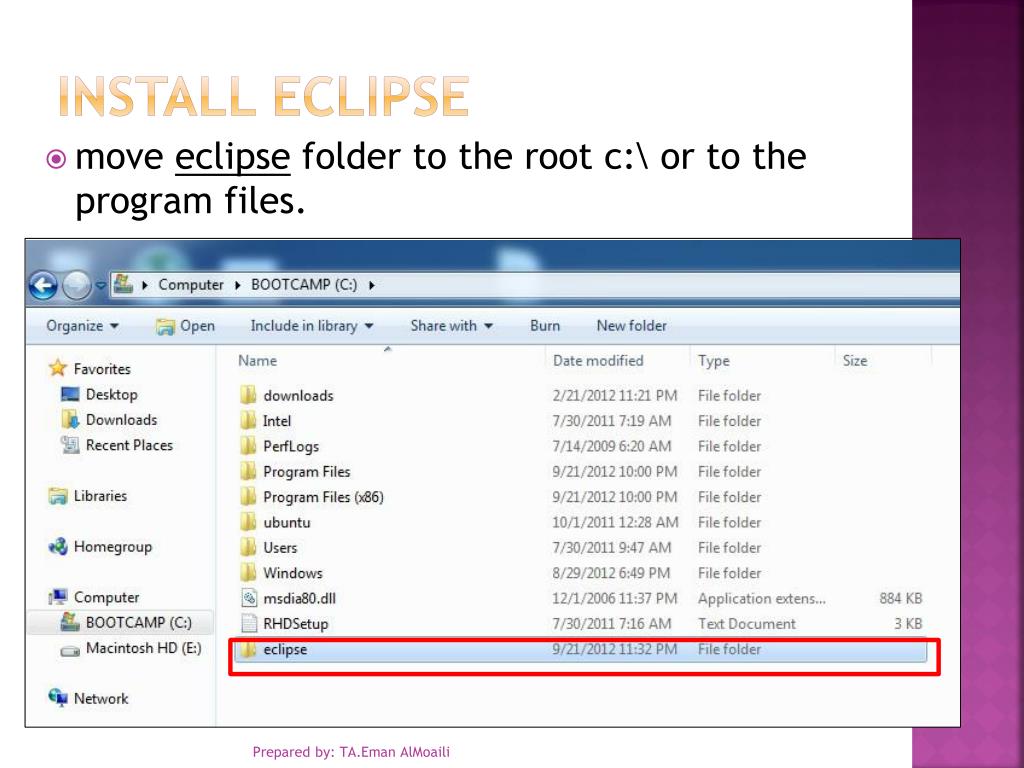Select Libraries in navigation pane
This screenshot has height=768, width=1024.
point(100,496)
